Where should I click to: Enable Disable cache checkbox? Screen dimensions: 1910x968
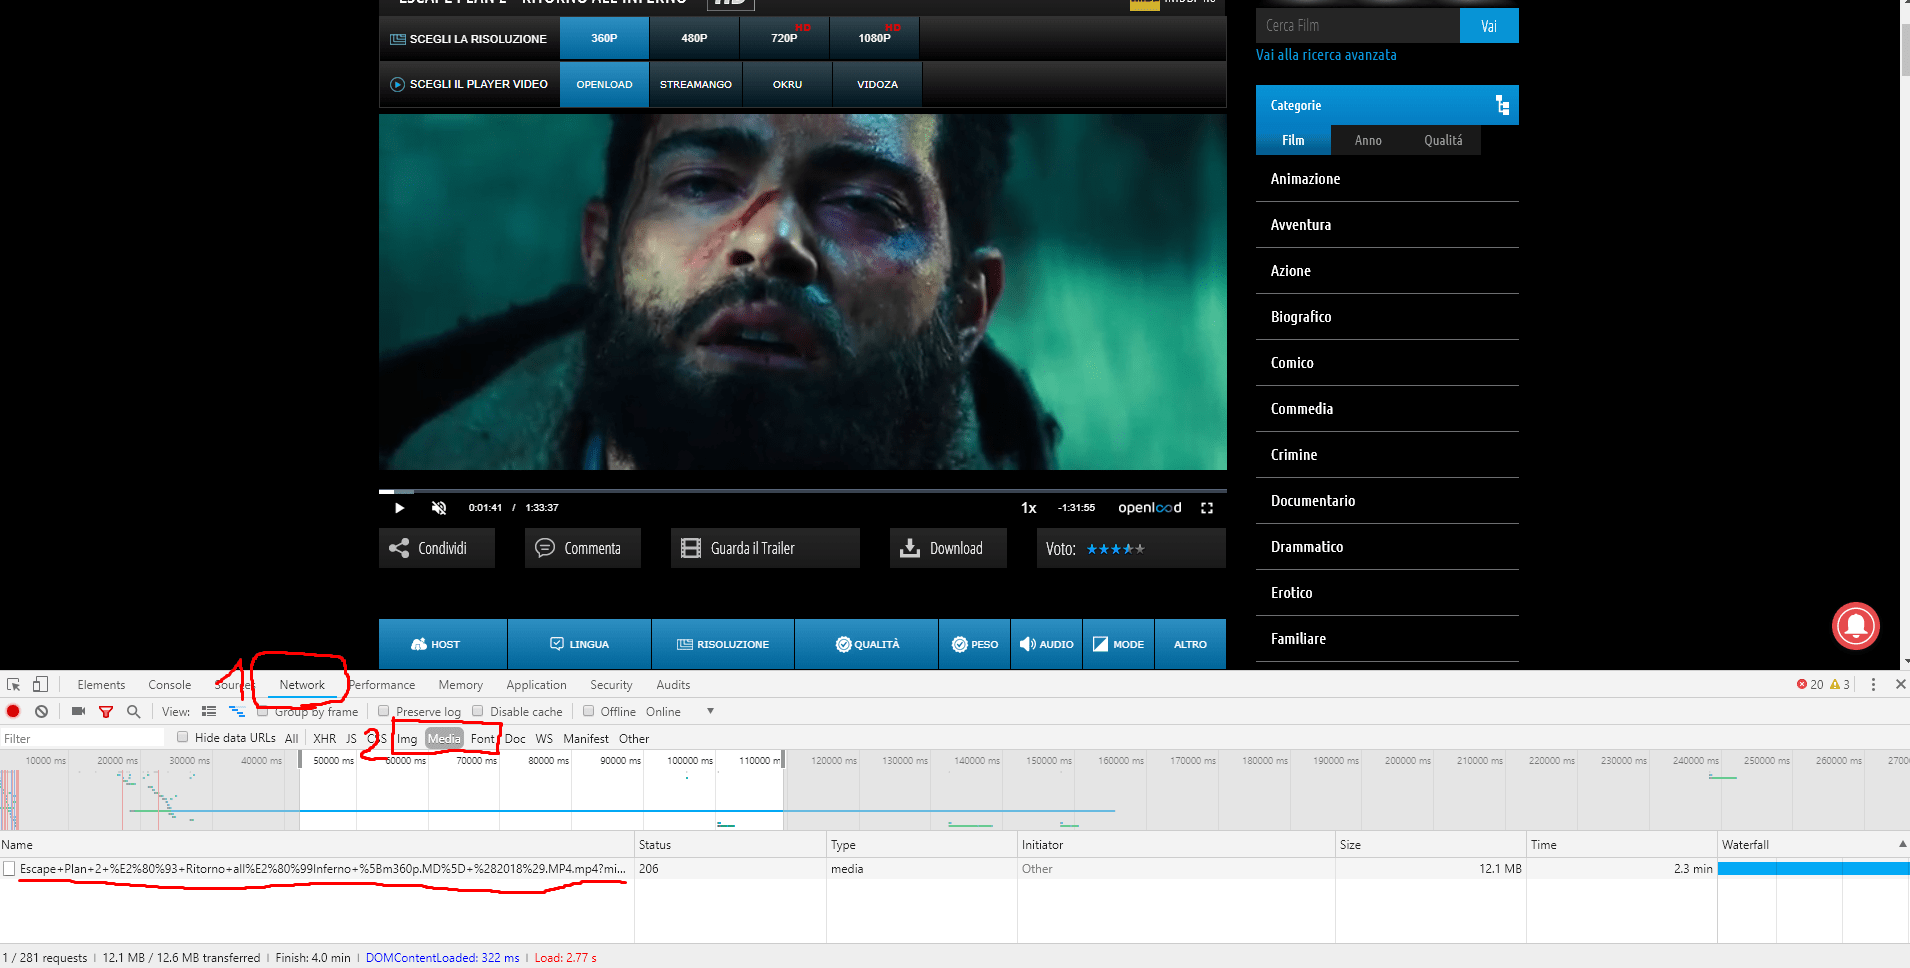477,711
